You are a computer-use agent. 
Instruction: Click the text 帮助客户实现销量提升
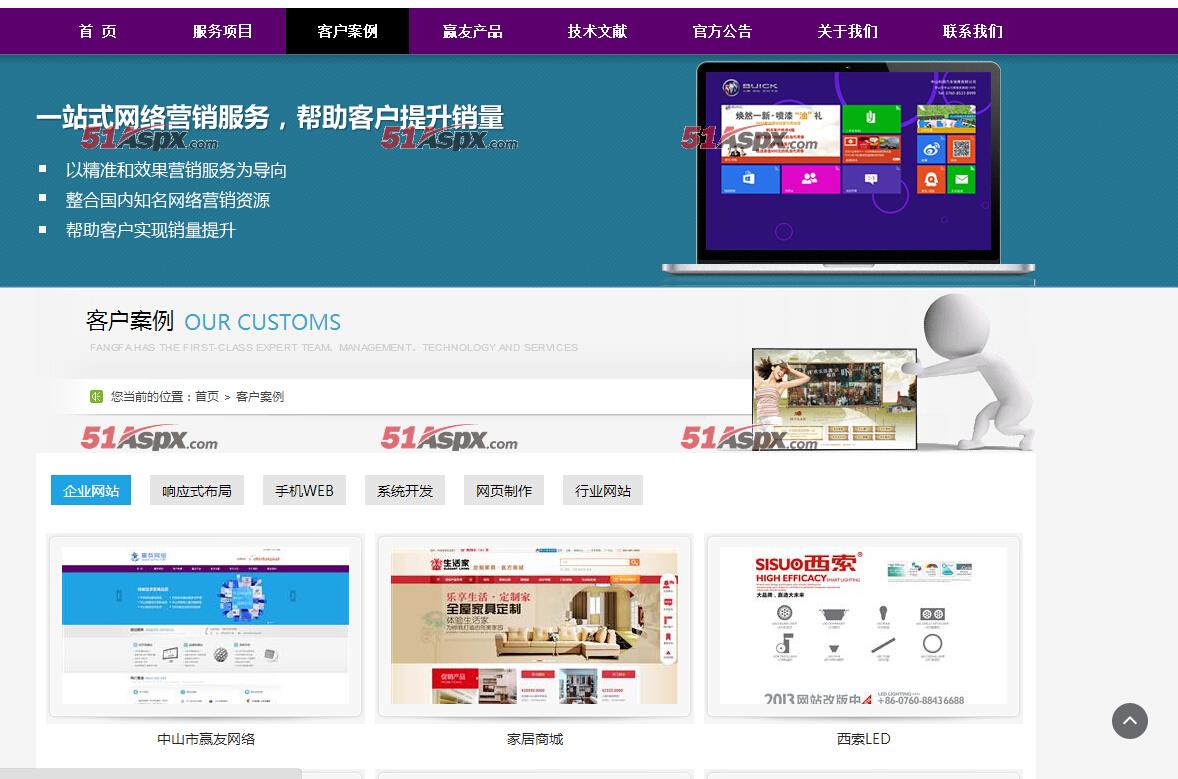(150, 231)
